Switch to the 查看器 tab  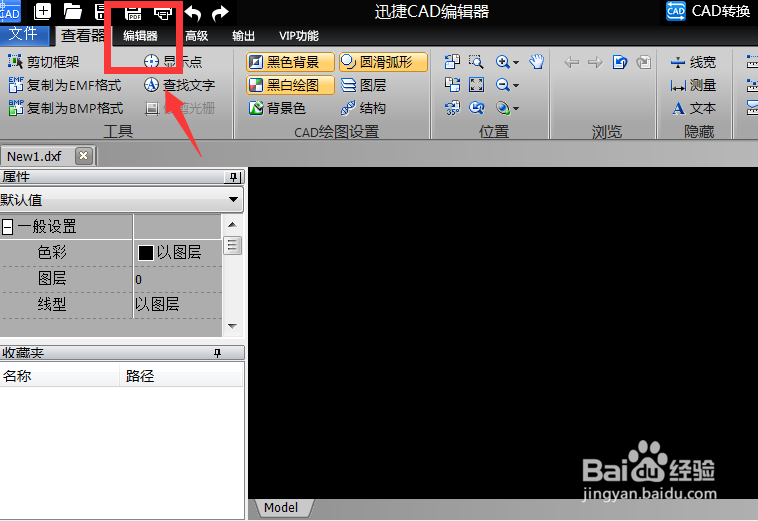(x=82, y=35)
